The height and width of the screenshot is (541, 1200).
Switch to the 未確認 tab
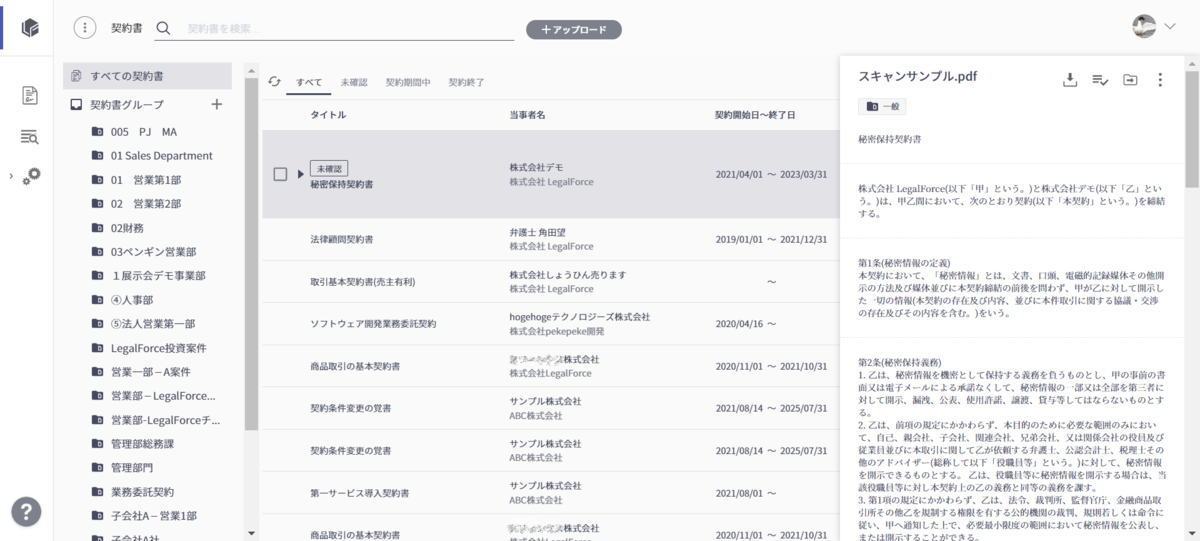pyautogui.click(x=353, y=82)
